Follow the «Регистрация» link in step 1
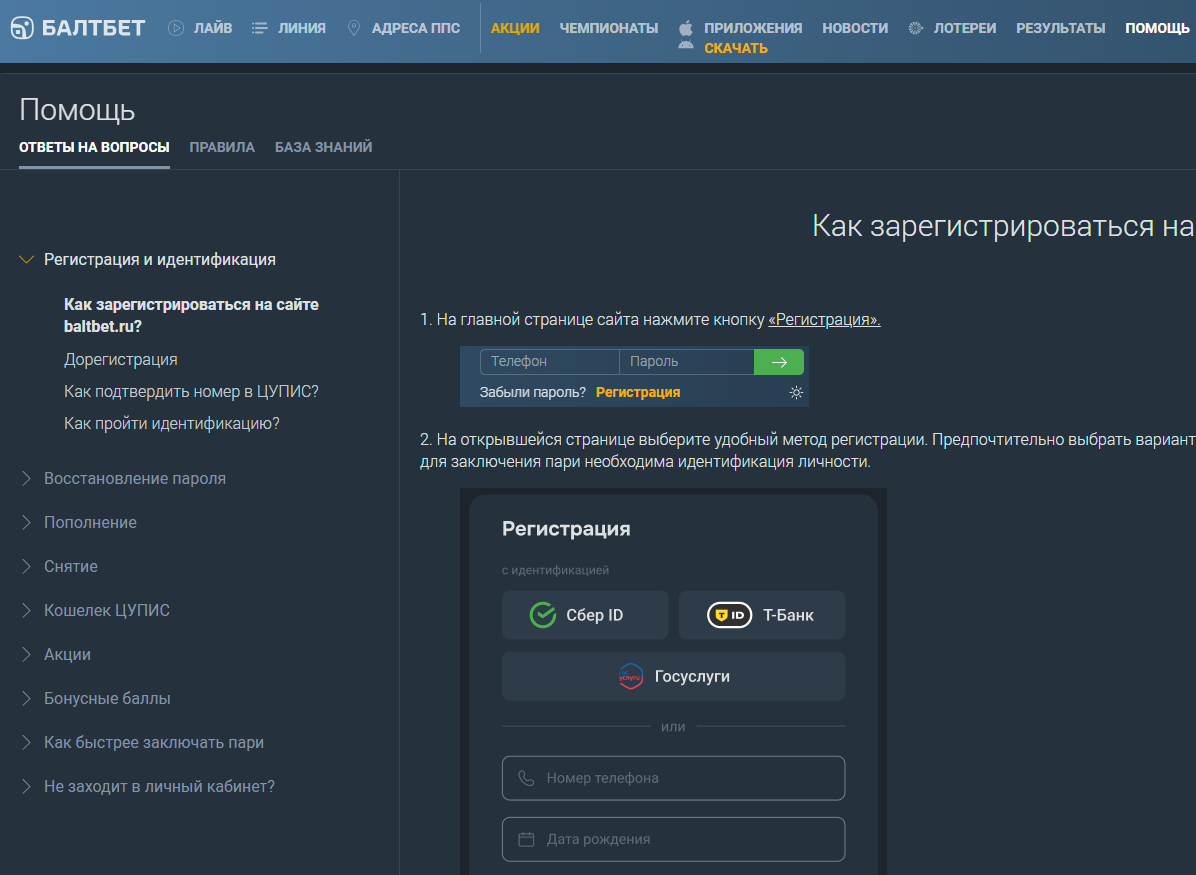The width and height of the screenshot is (1196, 875). [x=824, y=320]
